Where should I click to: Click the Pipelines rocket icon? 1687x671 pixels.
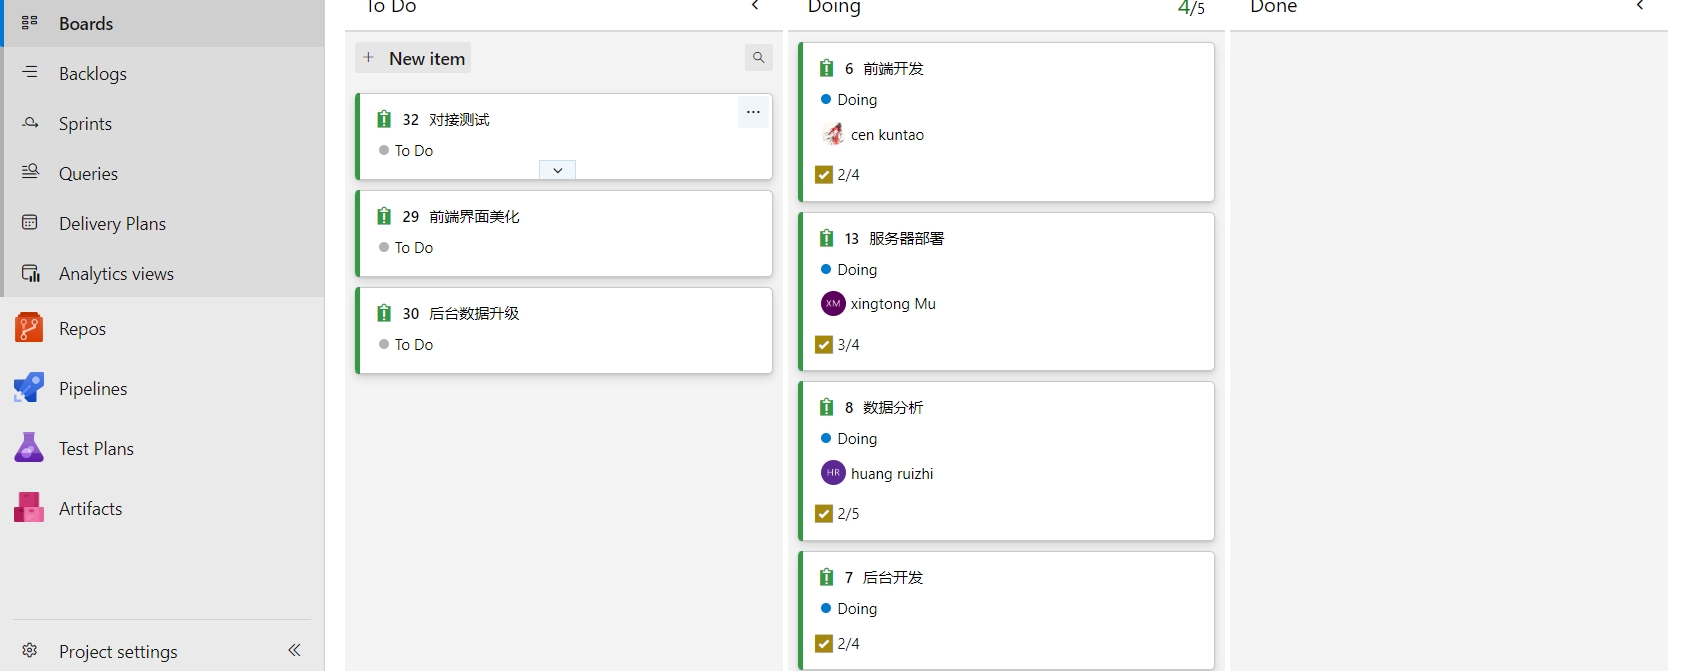tap(29, 388)
